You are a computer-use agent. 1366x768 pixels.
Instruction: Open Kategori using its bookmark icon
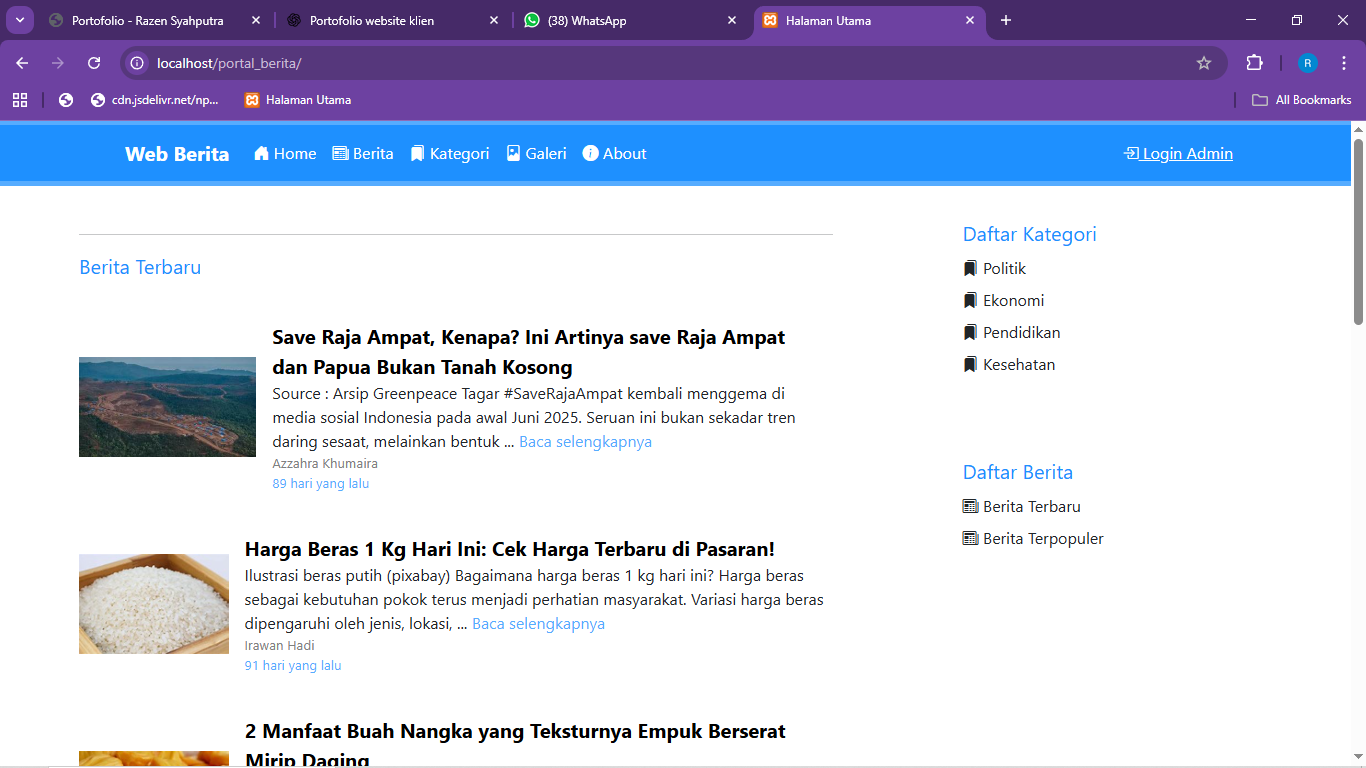tap(417, 153)
